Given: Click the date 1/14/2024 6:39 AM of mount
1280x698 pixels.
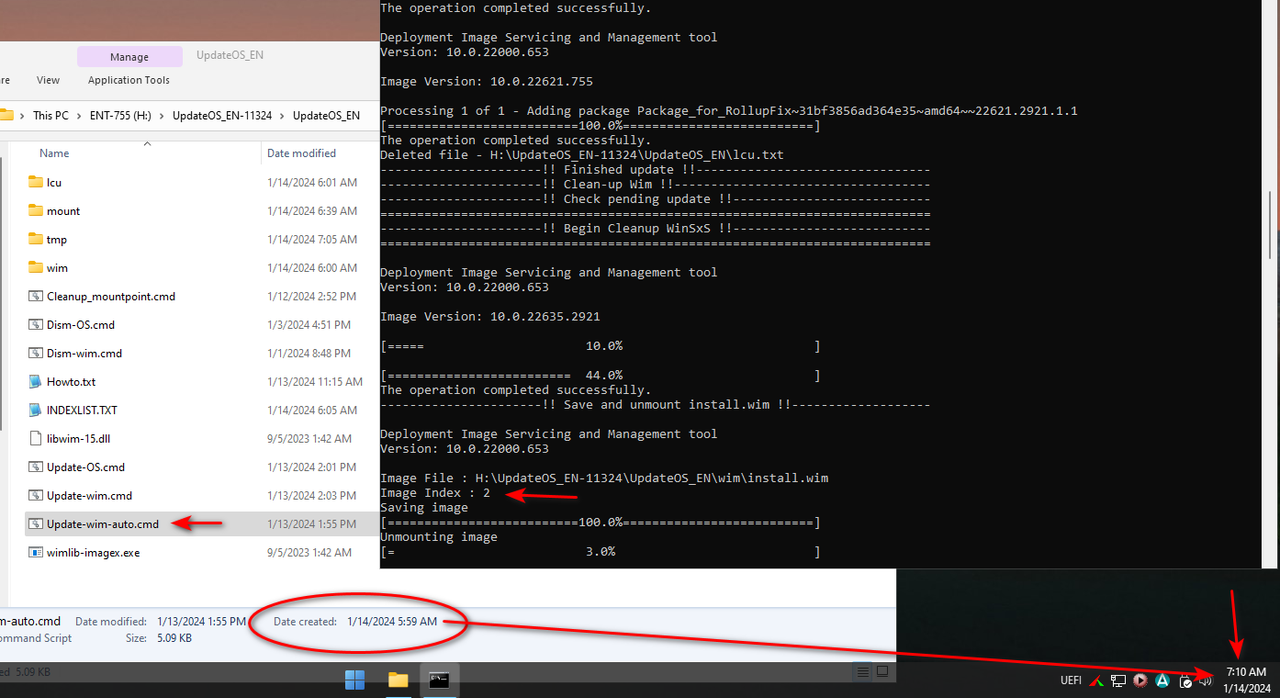Looking at the screenshot, I should point(312,211).
